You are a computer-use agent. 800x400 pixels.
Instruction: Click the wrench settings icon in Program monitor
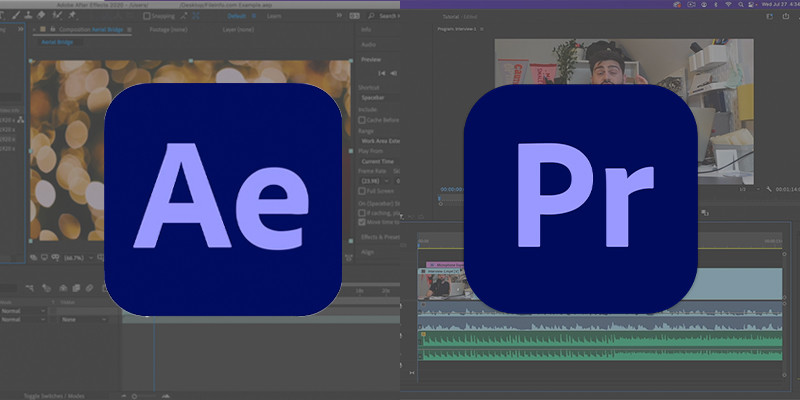point(769,189)
